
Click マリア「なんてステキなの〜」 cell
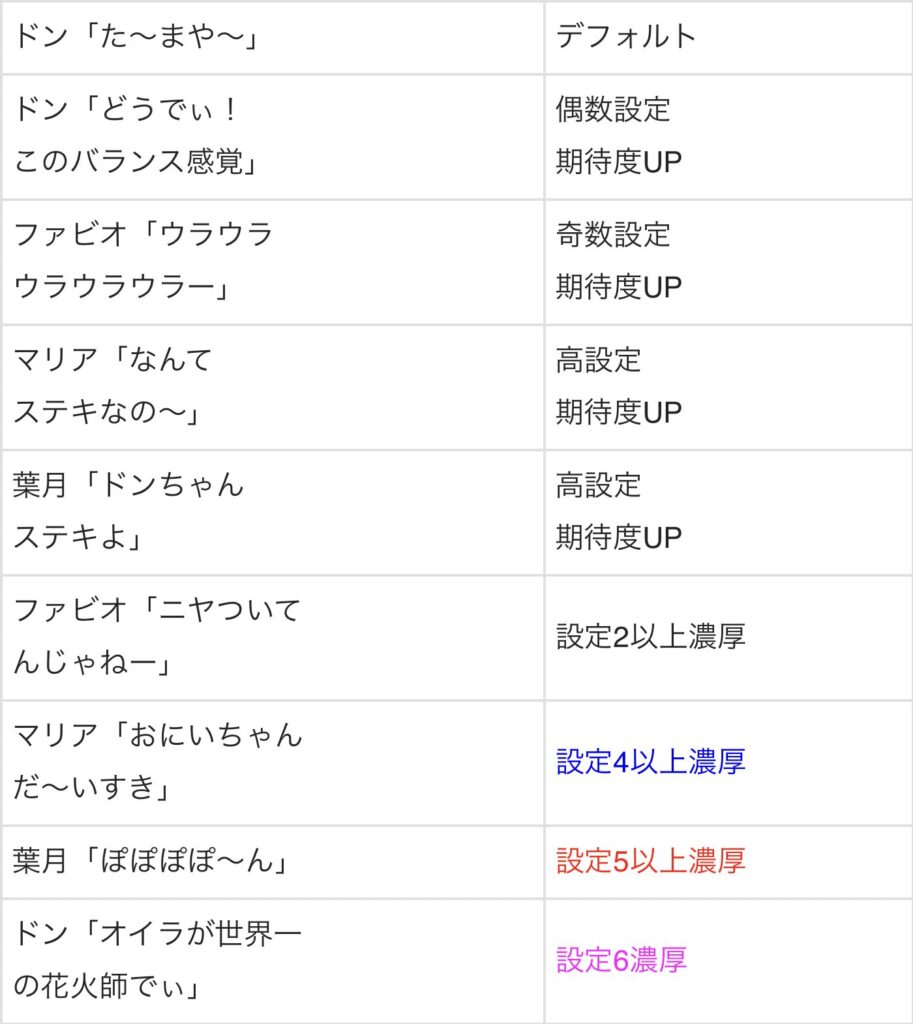272,387
